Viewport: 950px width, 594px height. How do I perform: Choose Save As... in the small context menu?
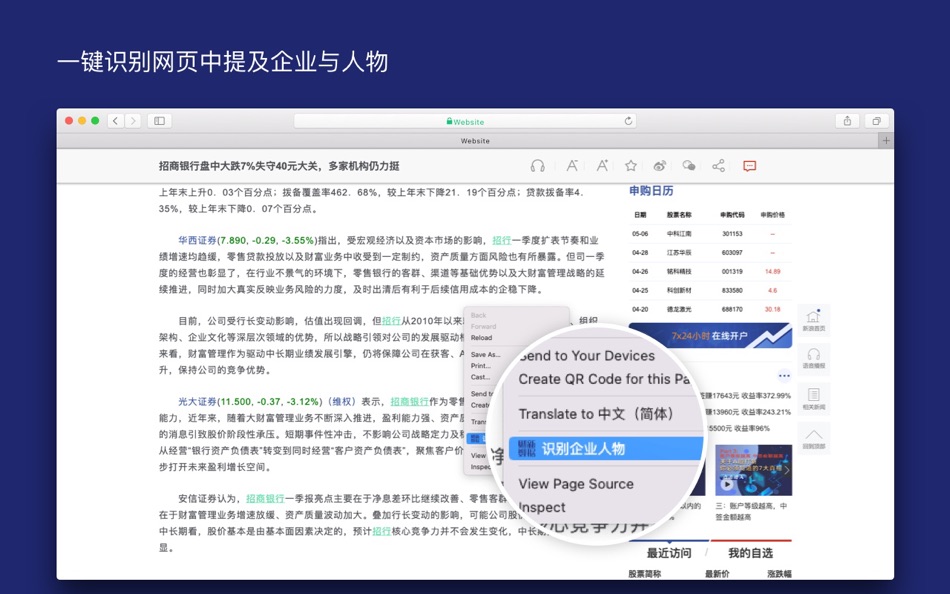coord(485,355)
